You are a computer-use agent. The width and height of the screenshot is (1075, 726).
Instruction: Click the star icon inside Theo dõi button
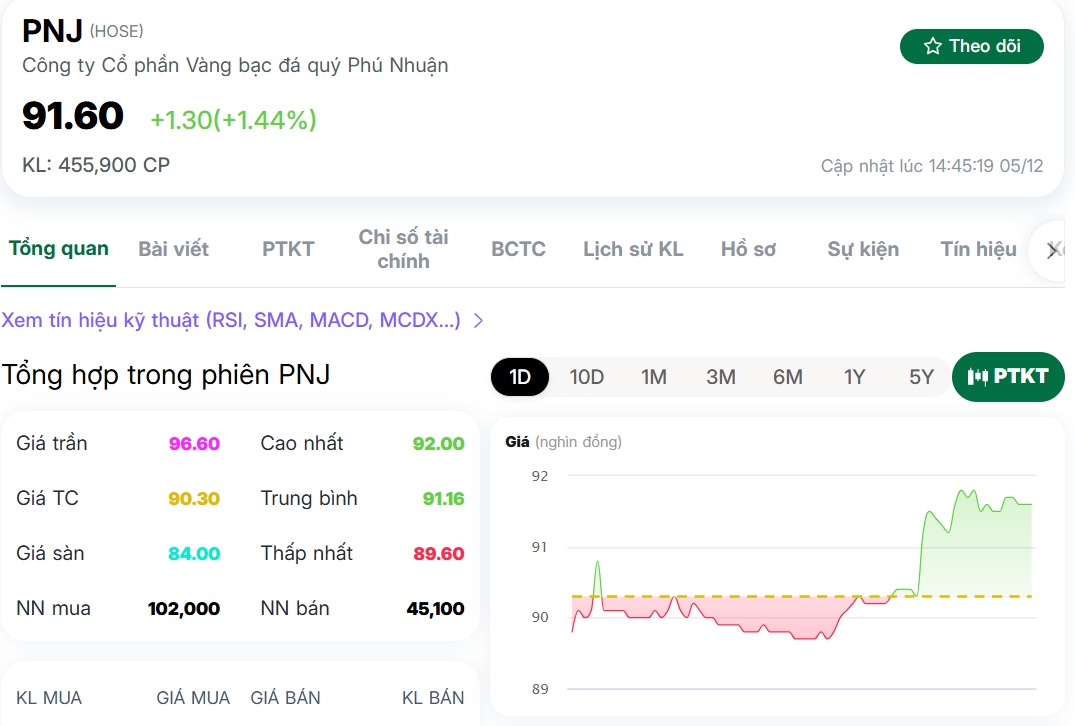(932, 46)
